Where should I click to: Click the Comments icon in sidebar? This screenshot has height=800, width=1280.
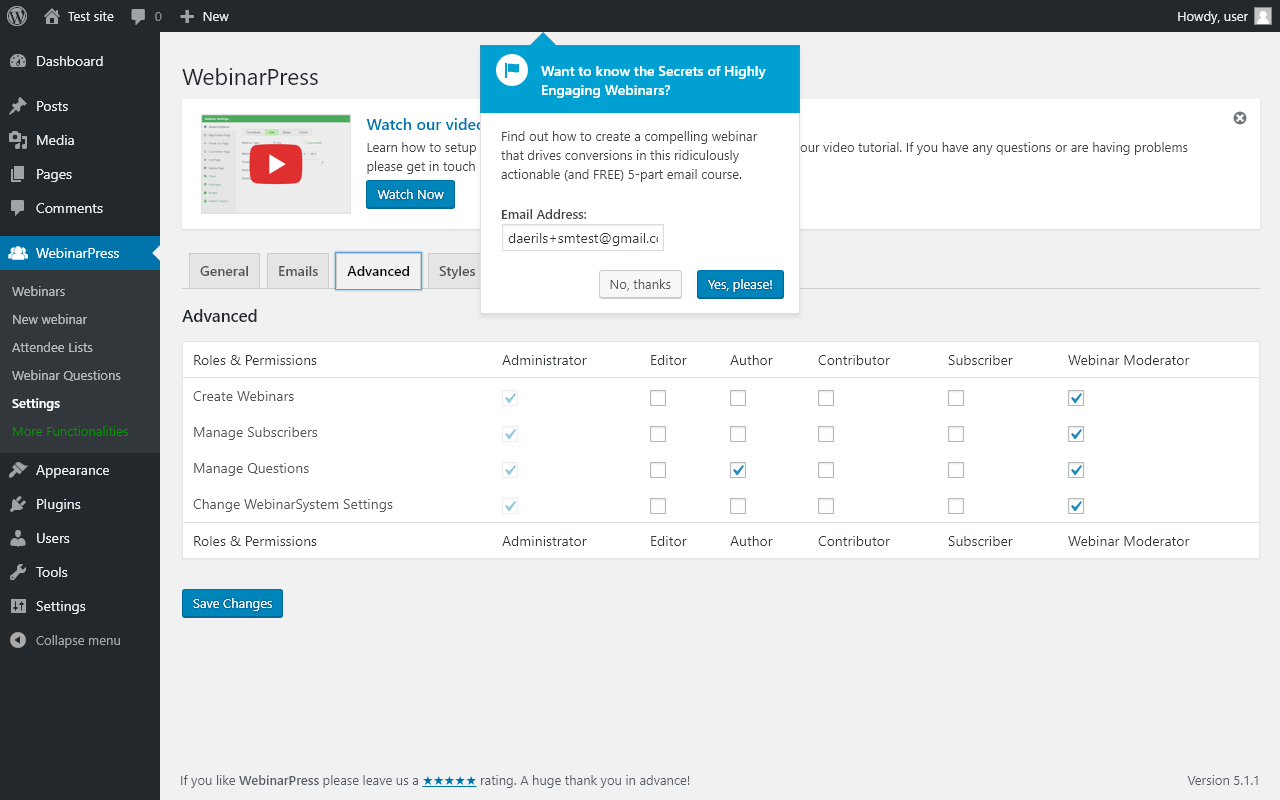coord(18,208)
